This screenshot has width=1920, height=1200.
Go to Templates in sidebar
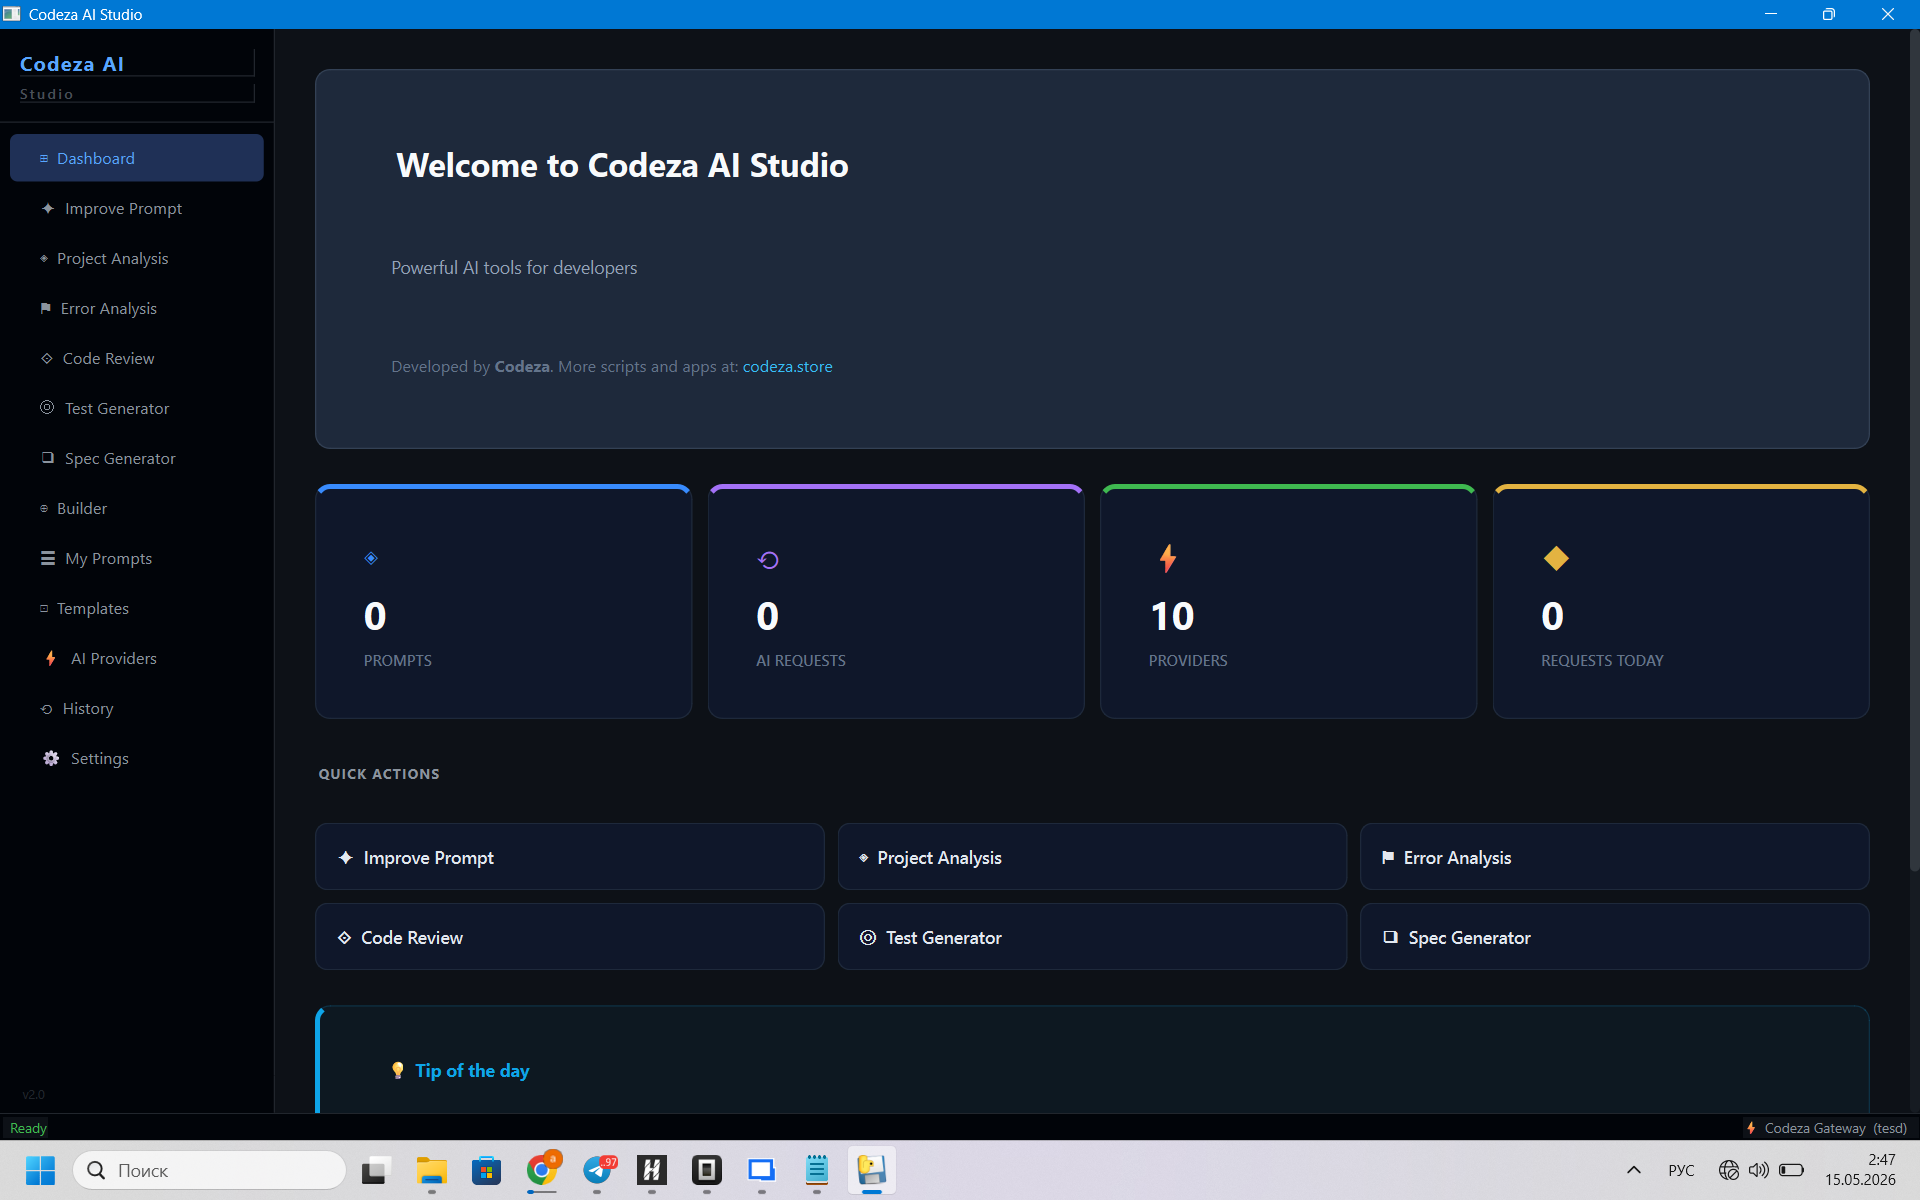[137, 608]
